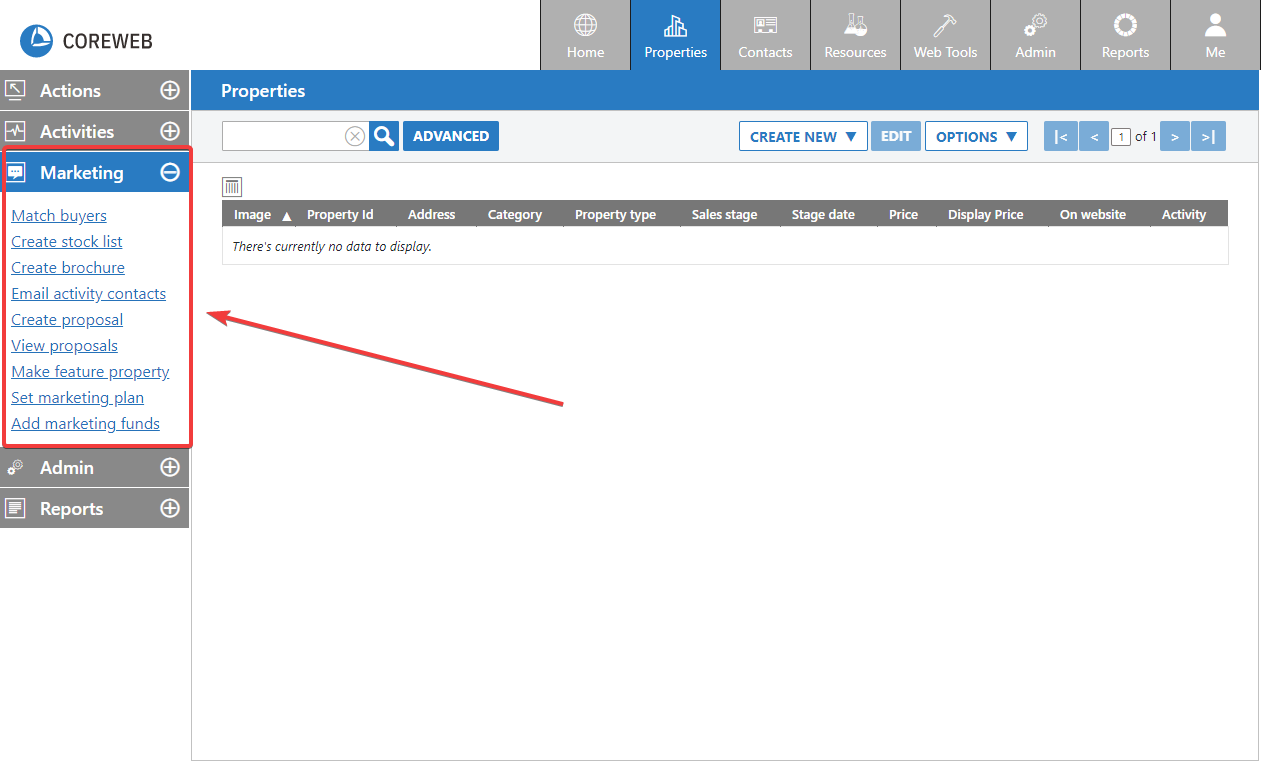Switch to the Resources tab
The image size is (1261, 762).
(855, 36)
